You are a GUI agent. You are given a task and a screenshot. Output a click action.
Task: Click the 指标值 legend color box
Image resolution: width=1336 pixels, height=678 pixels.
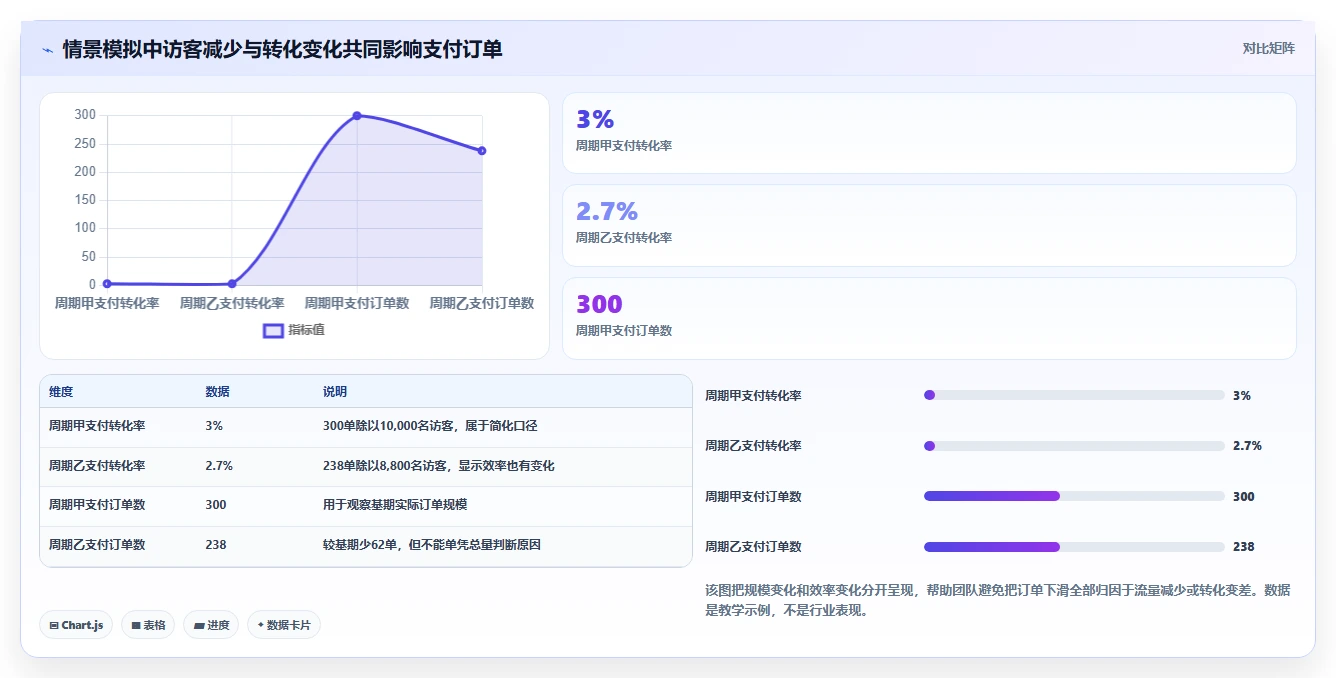point(273,331)
